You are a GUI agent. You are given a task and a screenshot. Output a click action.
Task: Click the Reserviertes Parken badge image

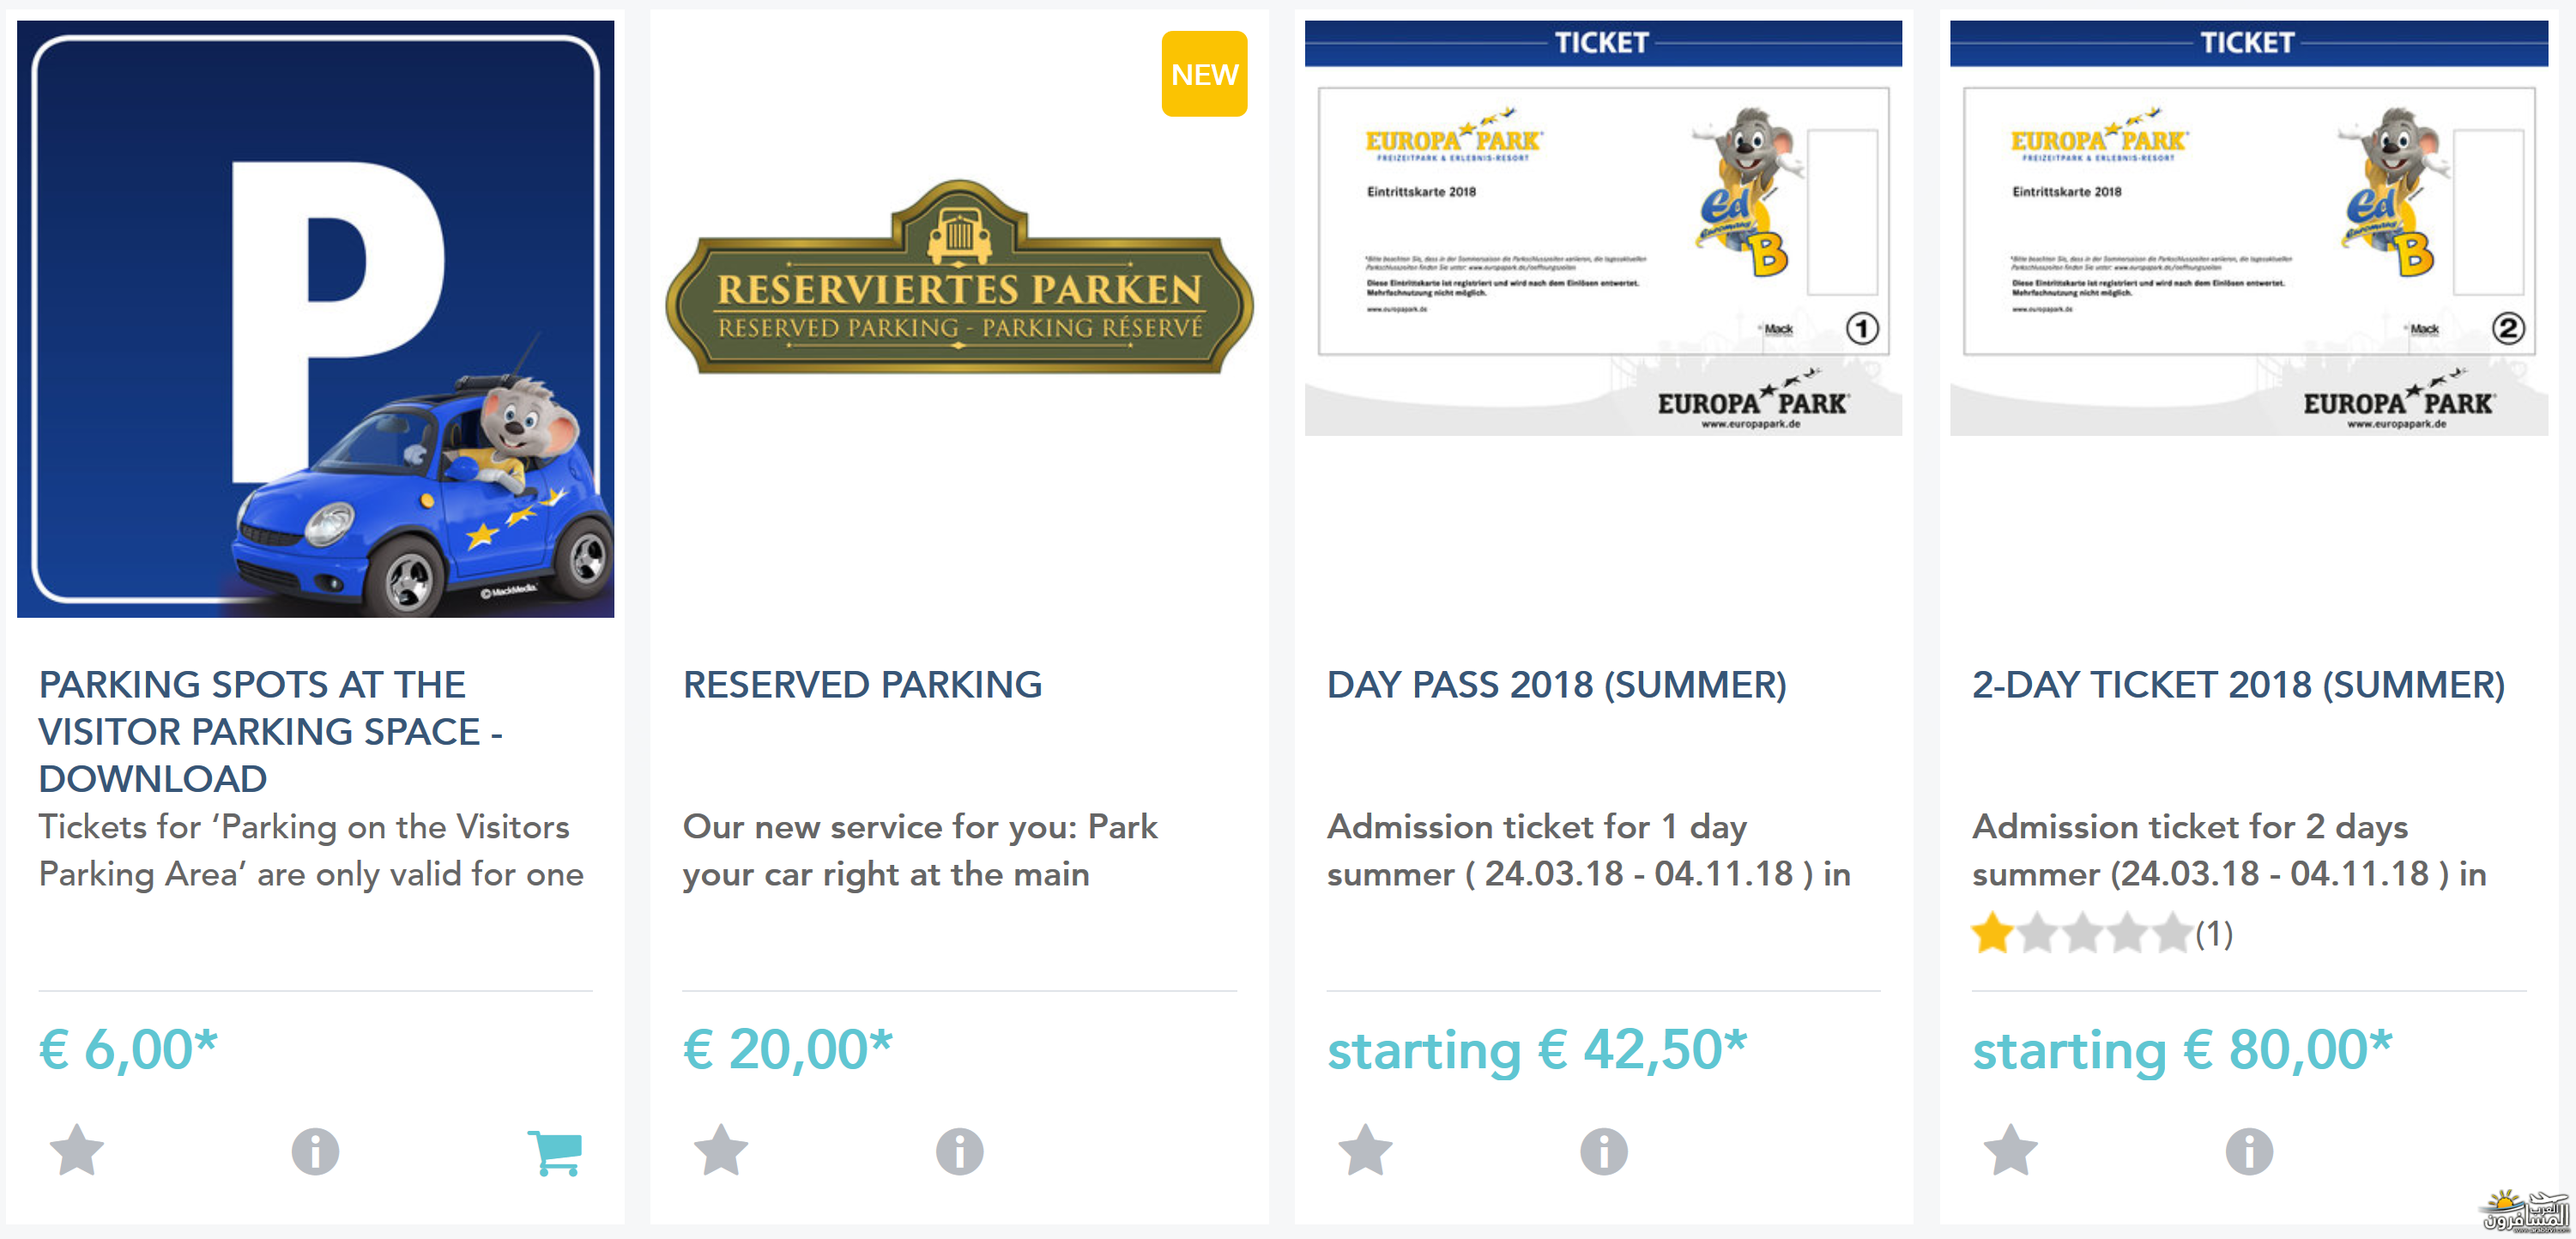point(959,277)
